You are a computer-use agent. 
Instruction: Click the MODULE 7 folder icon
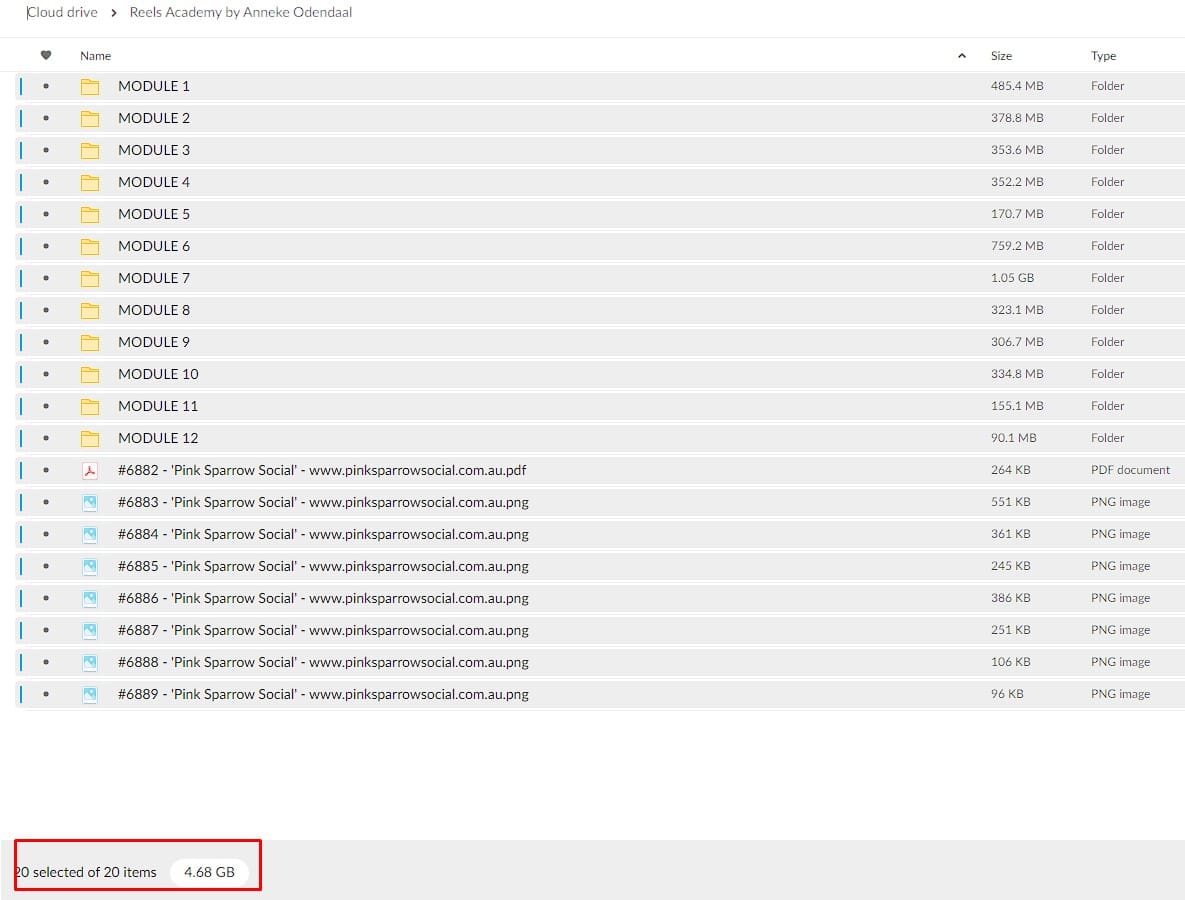tap(90, 278)
